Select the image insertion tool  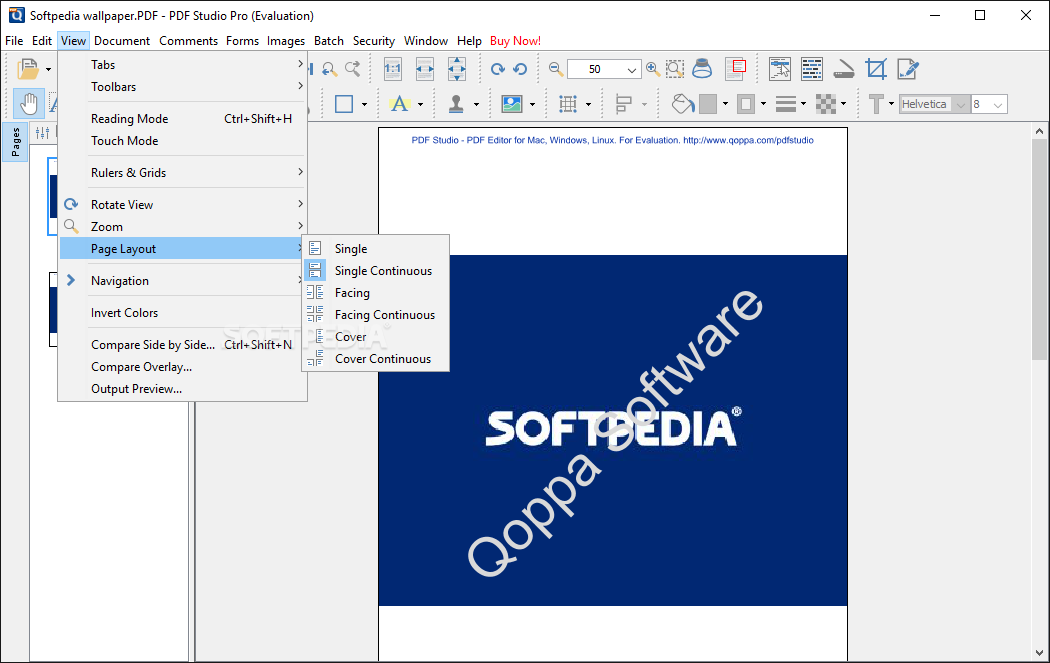click(x=512, y=104)
